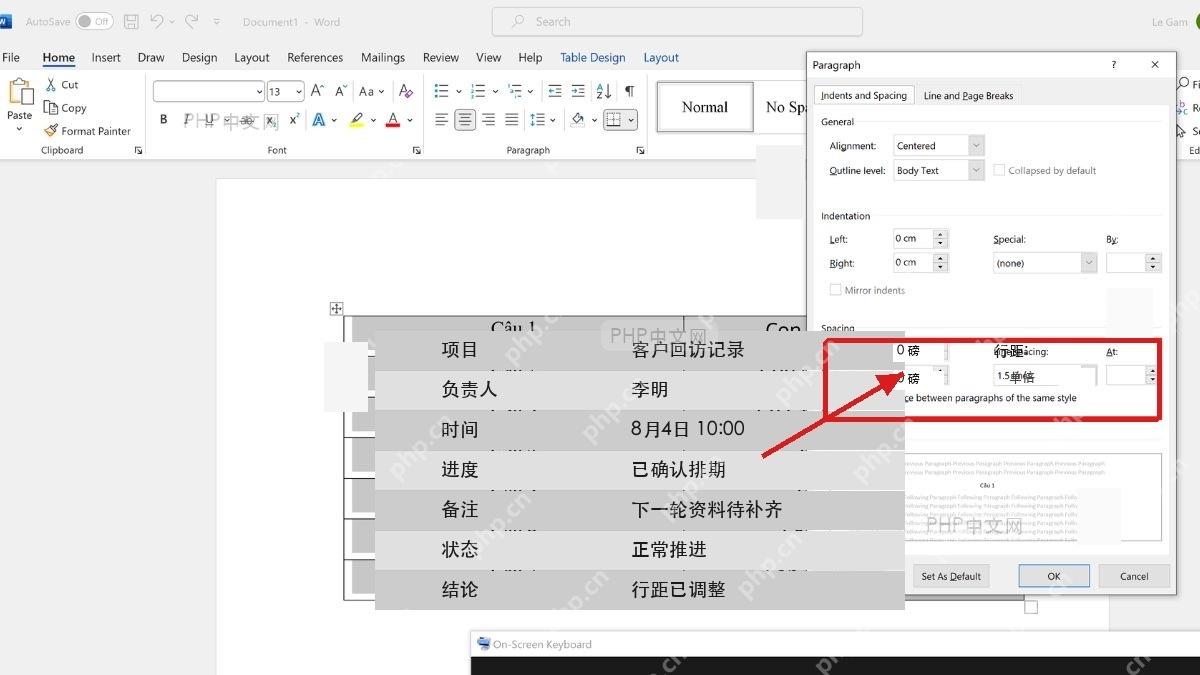The image size is (1200, 675).
Task: Open Line and Page Breaks tab
Action: click(968, 96)
